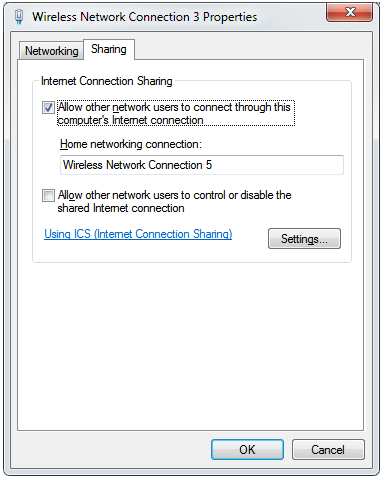The width and height of the screenshot is (384, 479).
Task: Click the blank area below the sharing group box
Action: tap(191, 347)
